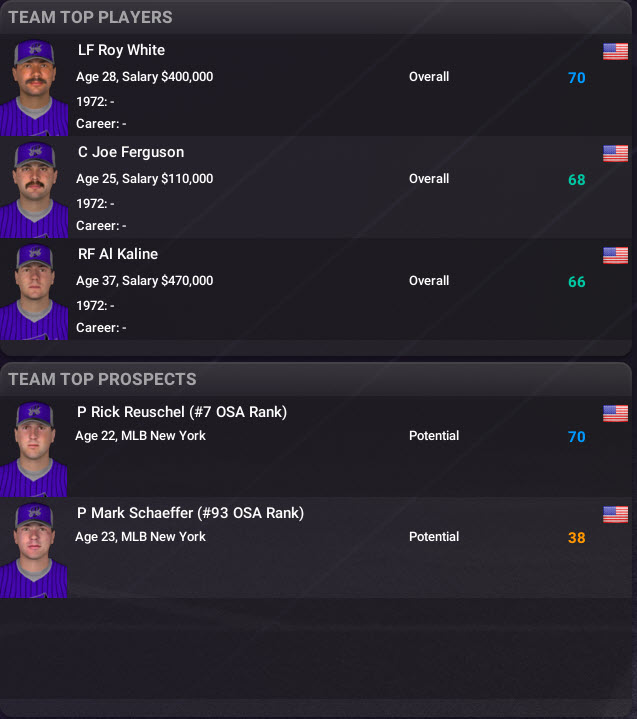Screen dimensions: 637x719
Task: Click the Team Top Players header
Action: [x=90, y=17]
